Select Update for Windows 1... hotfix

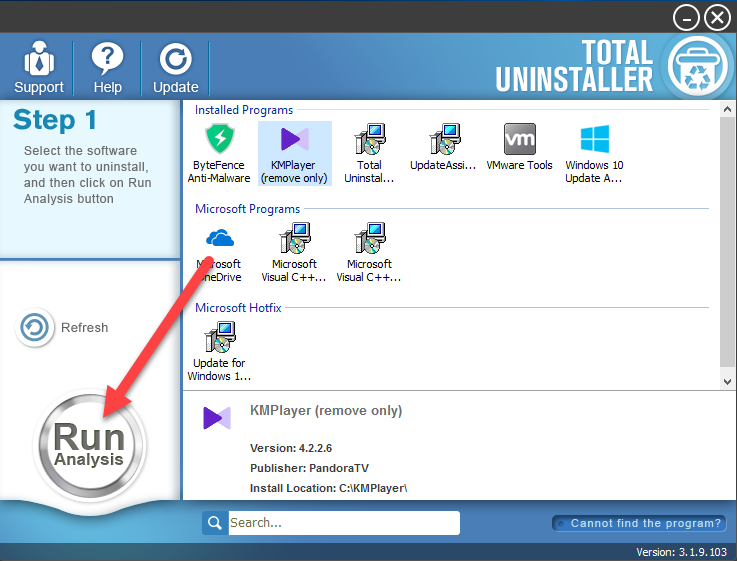pyautogui.click(x=219, y=351)
